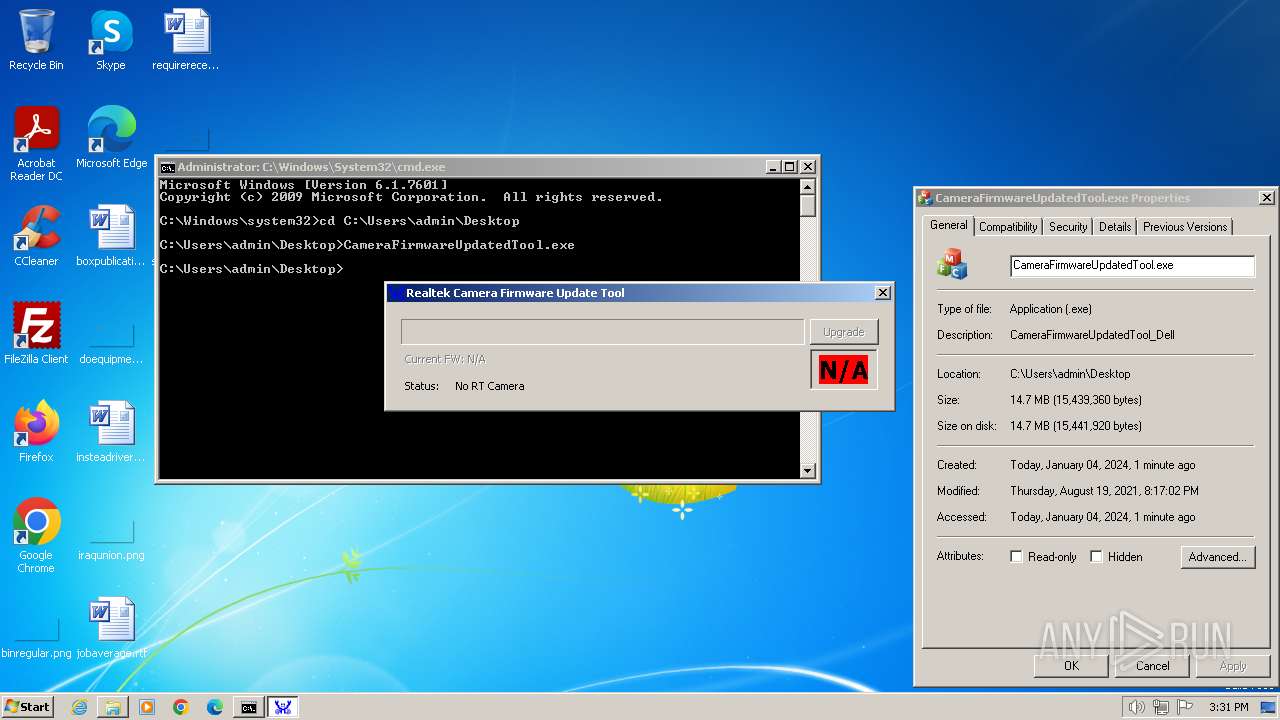Select the insteadriver Word document
Image resolution: width=1280 pixels, height=720 pixels.
111,432
